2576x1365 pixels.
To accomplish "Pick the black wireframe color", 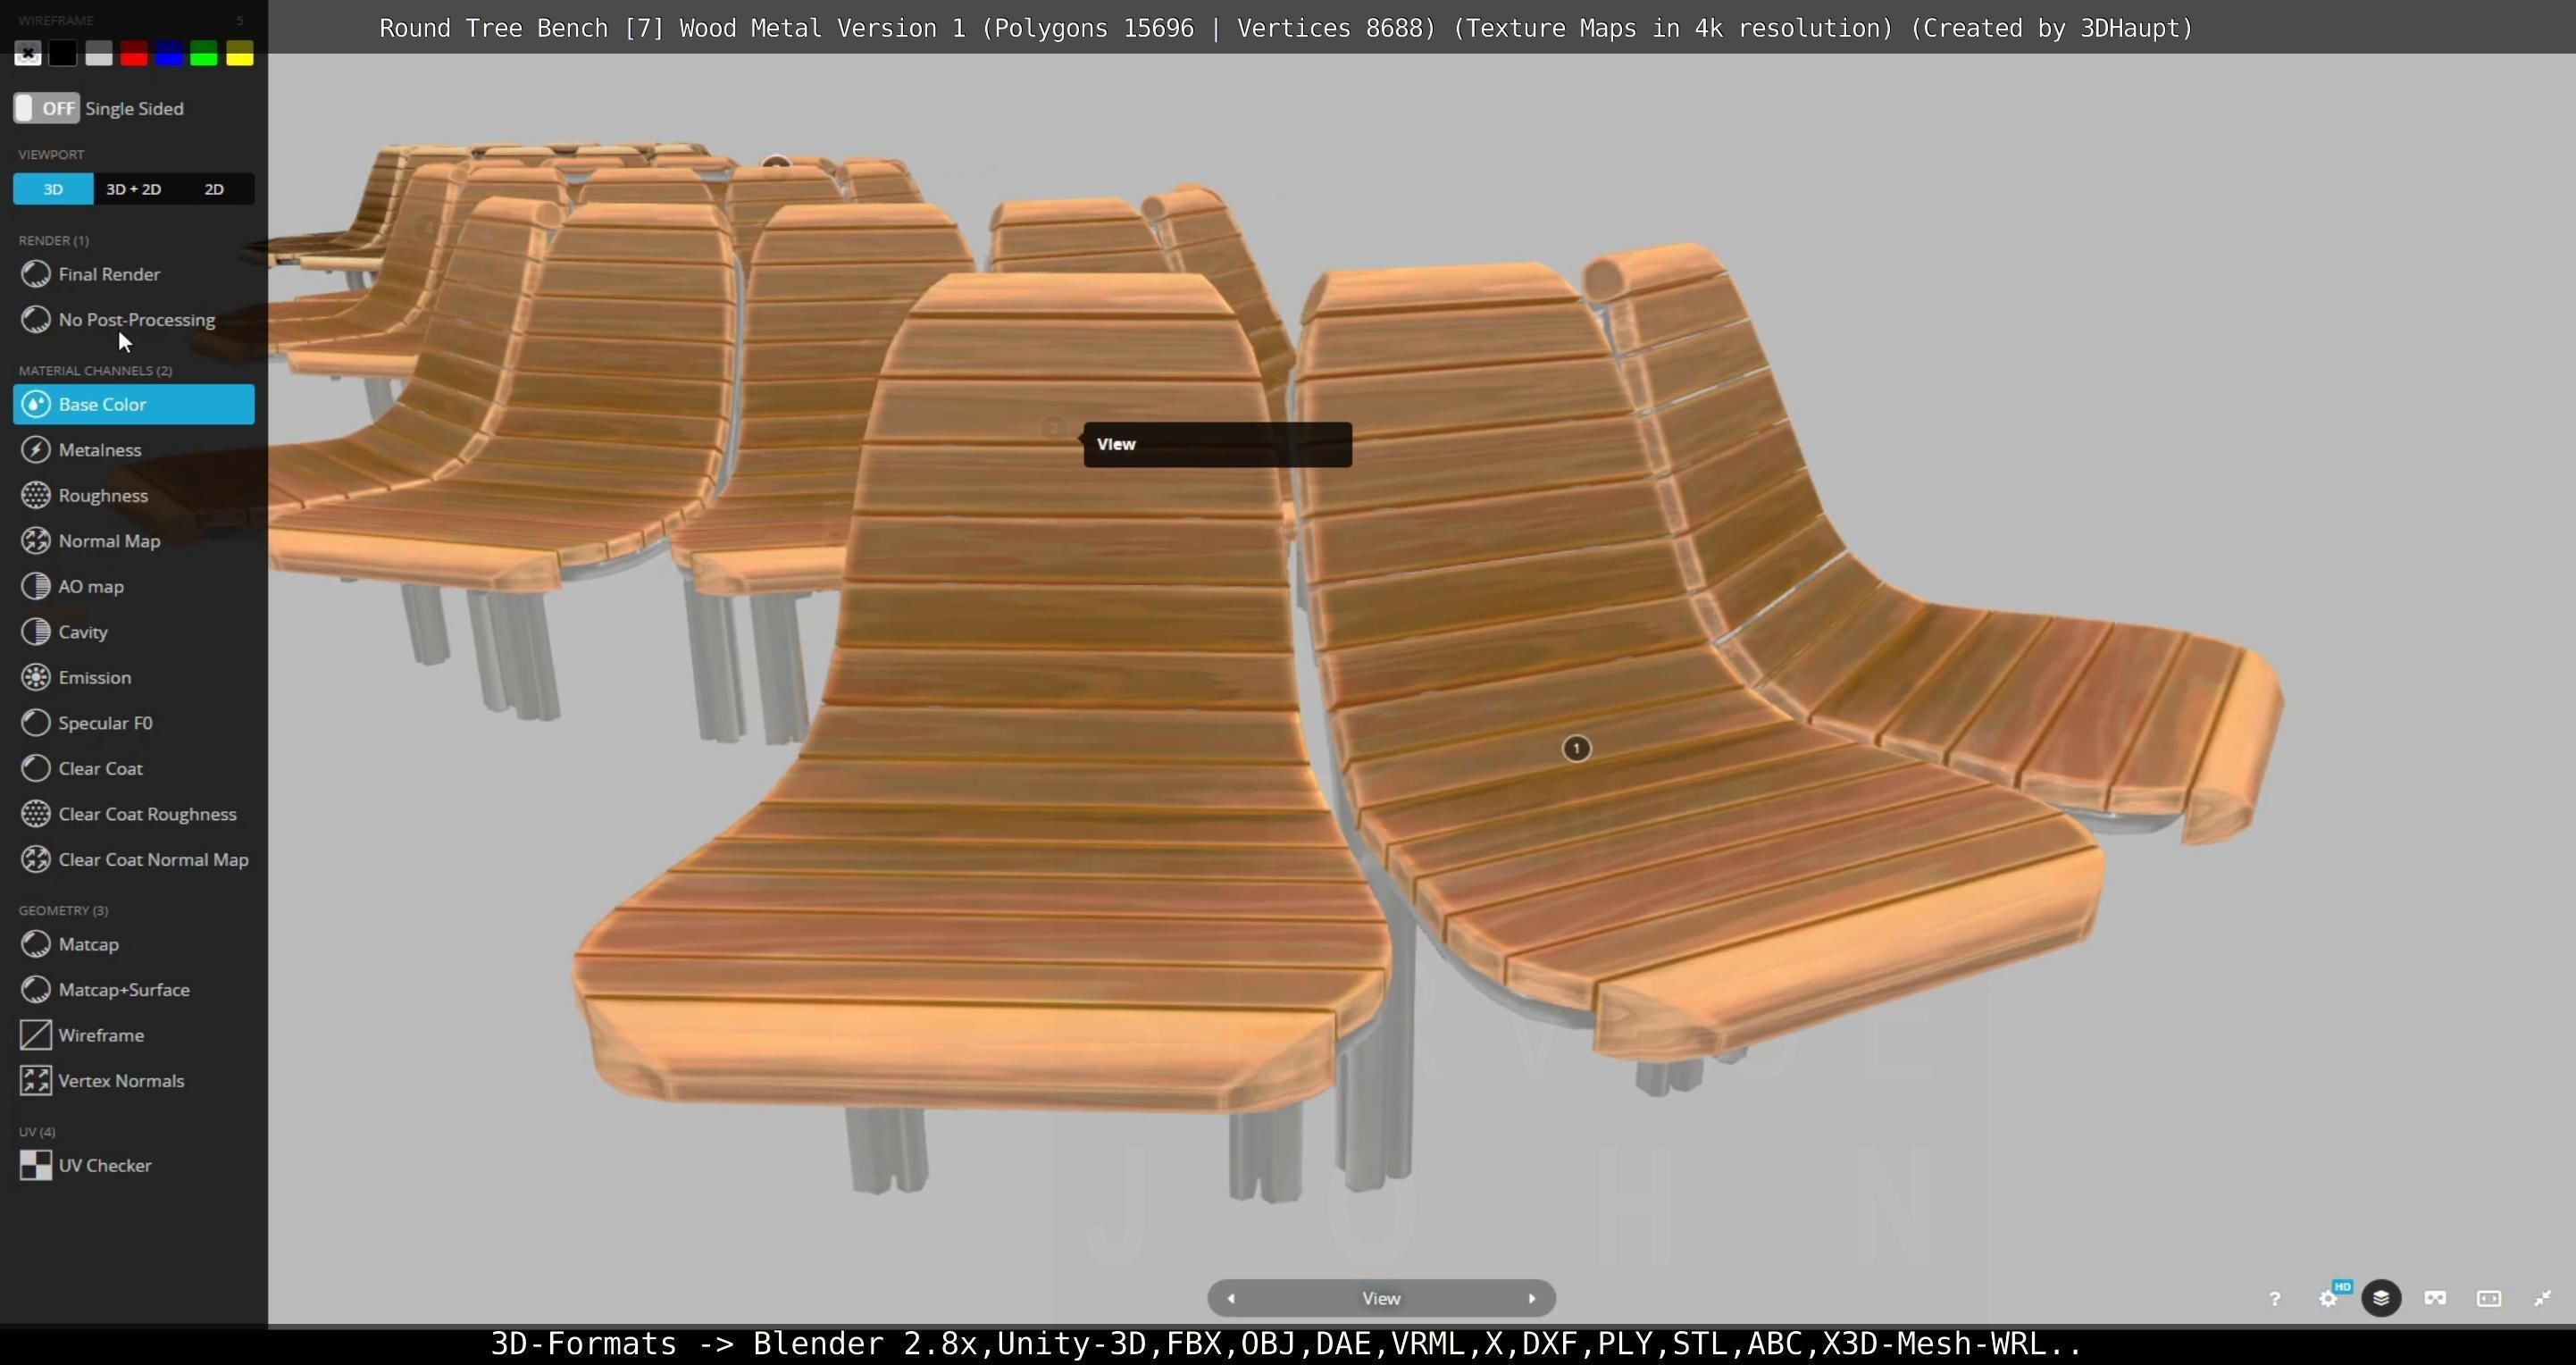I will pos(63,53).
